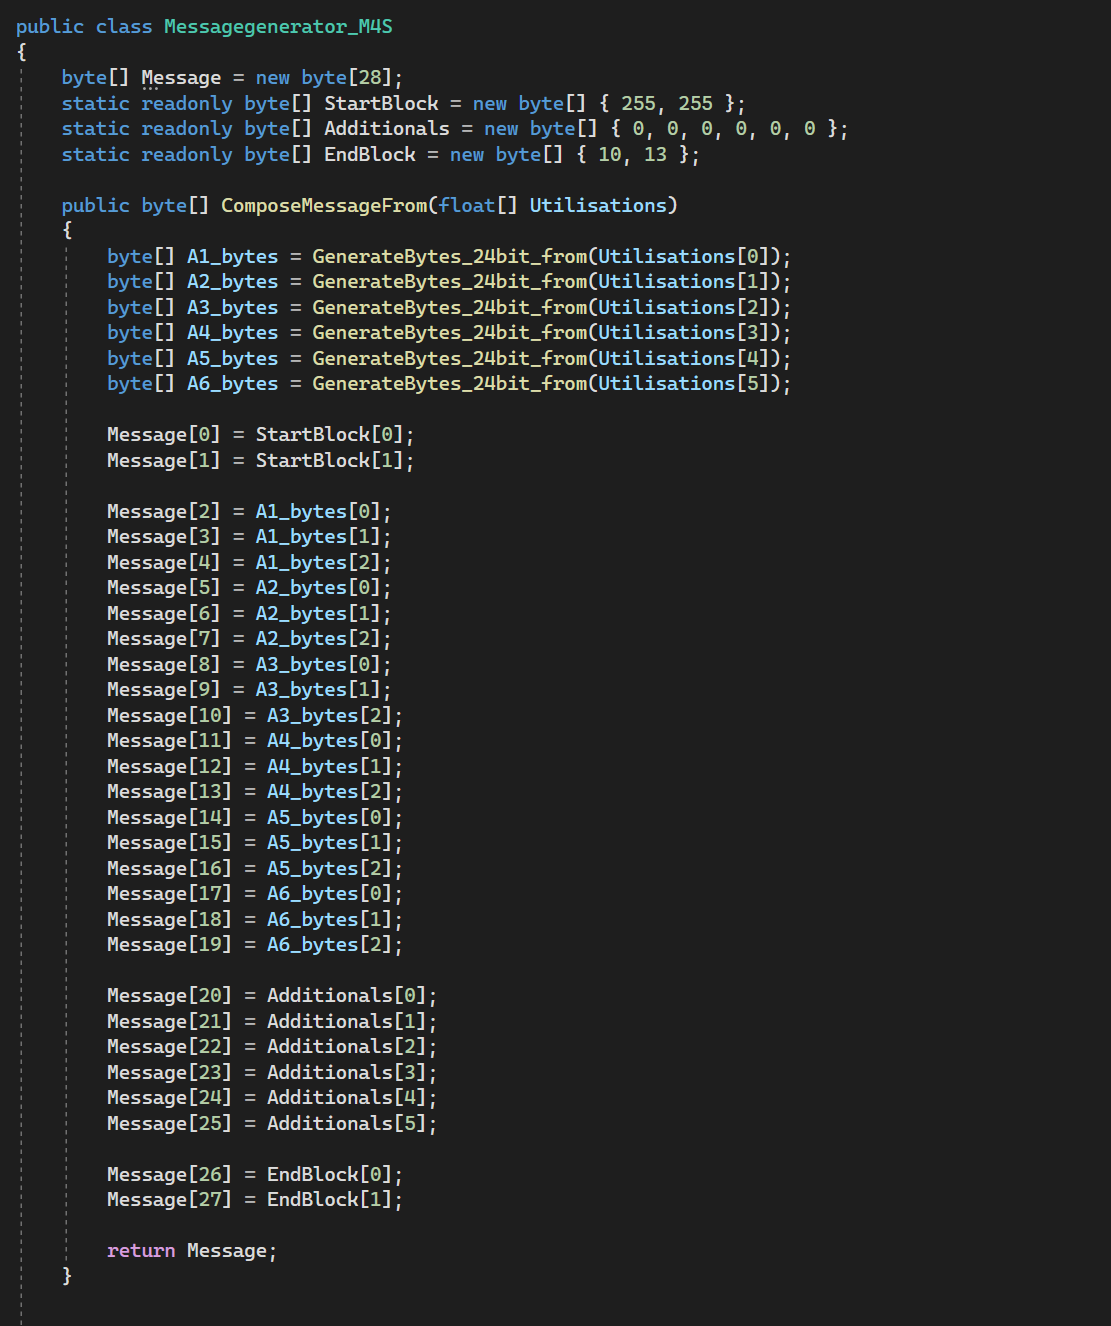Click the opening brace below the class declaration
The height and width of the screenshot is (1326, 1111).
(x=22, y=52)
